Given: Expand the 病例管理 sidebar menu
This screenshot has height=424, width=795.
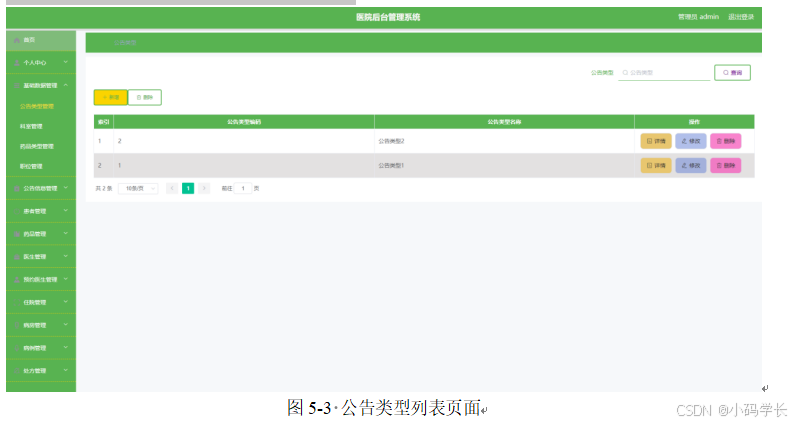Looking at the screenshot, I should point(41,348).
